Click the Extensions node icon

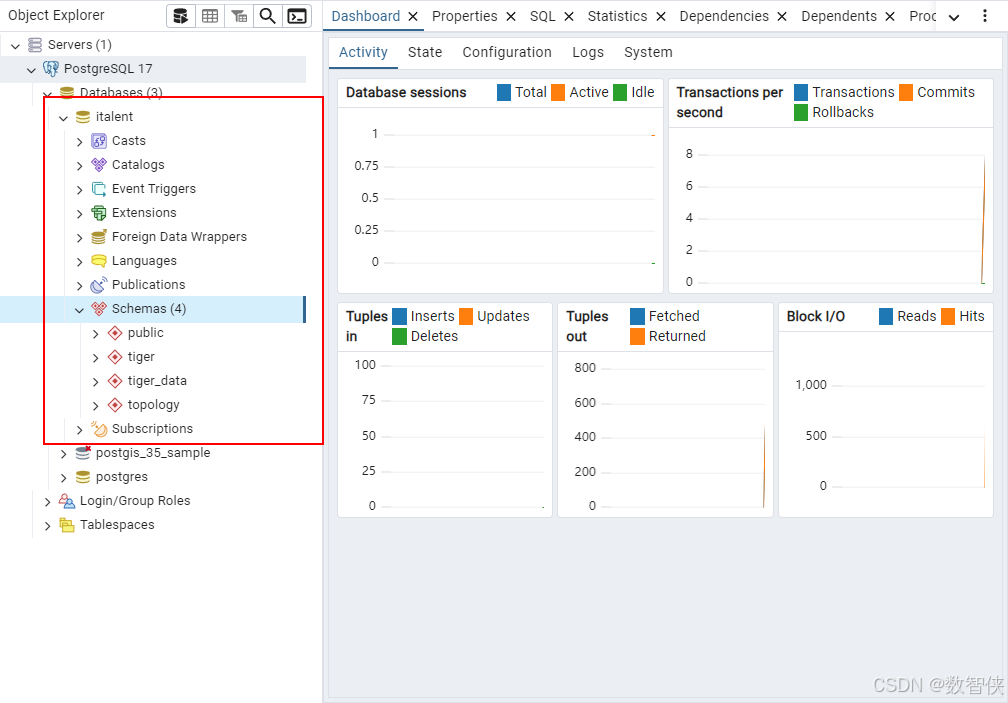[99, 213]
